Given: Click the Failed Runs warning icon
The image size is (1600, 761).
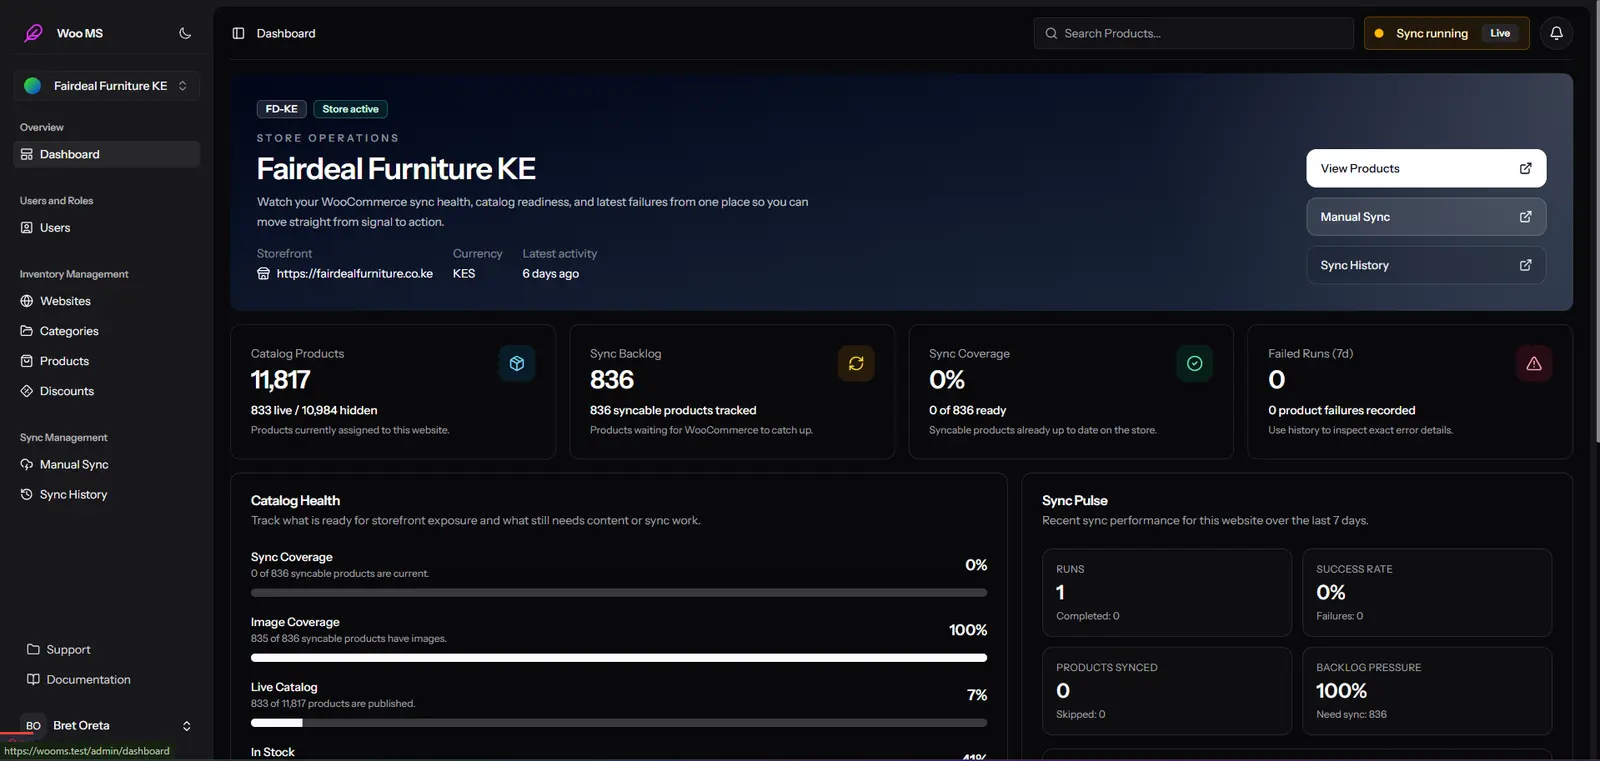Looking at the screenshot, I should pyautogui.click(x=1534, y=363).
